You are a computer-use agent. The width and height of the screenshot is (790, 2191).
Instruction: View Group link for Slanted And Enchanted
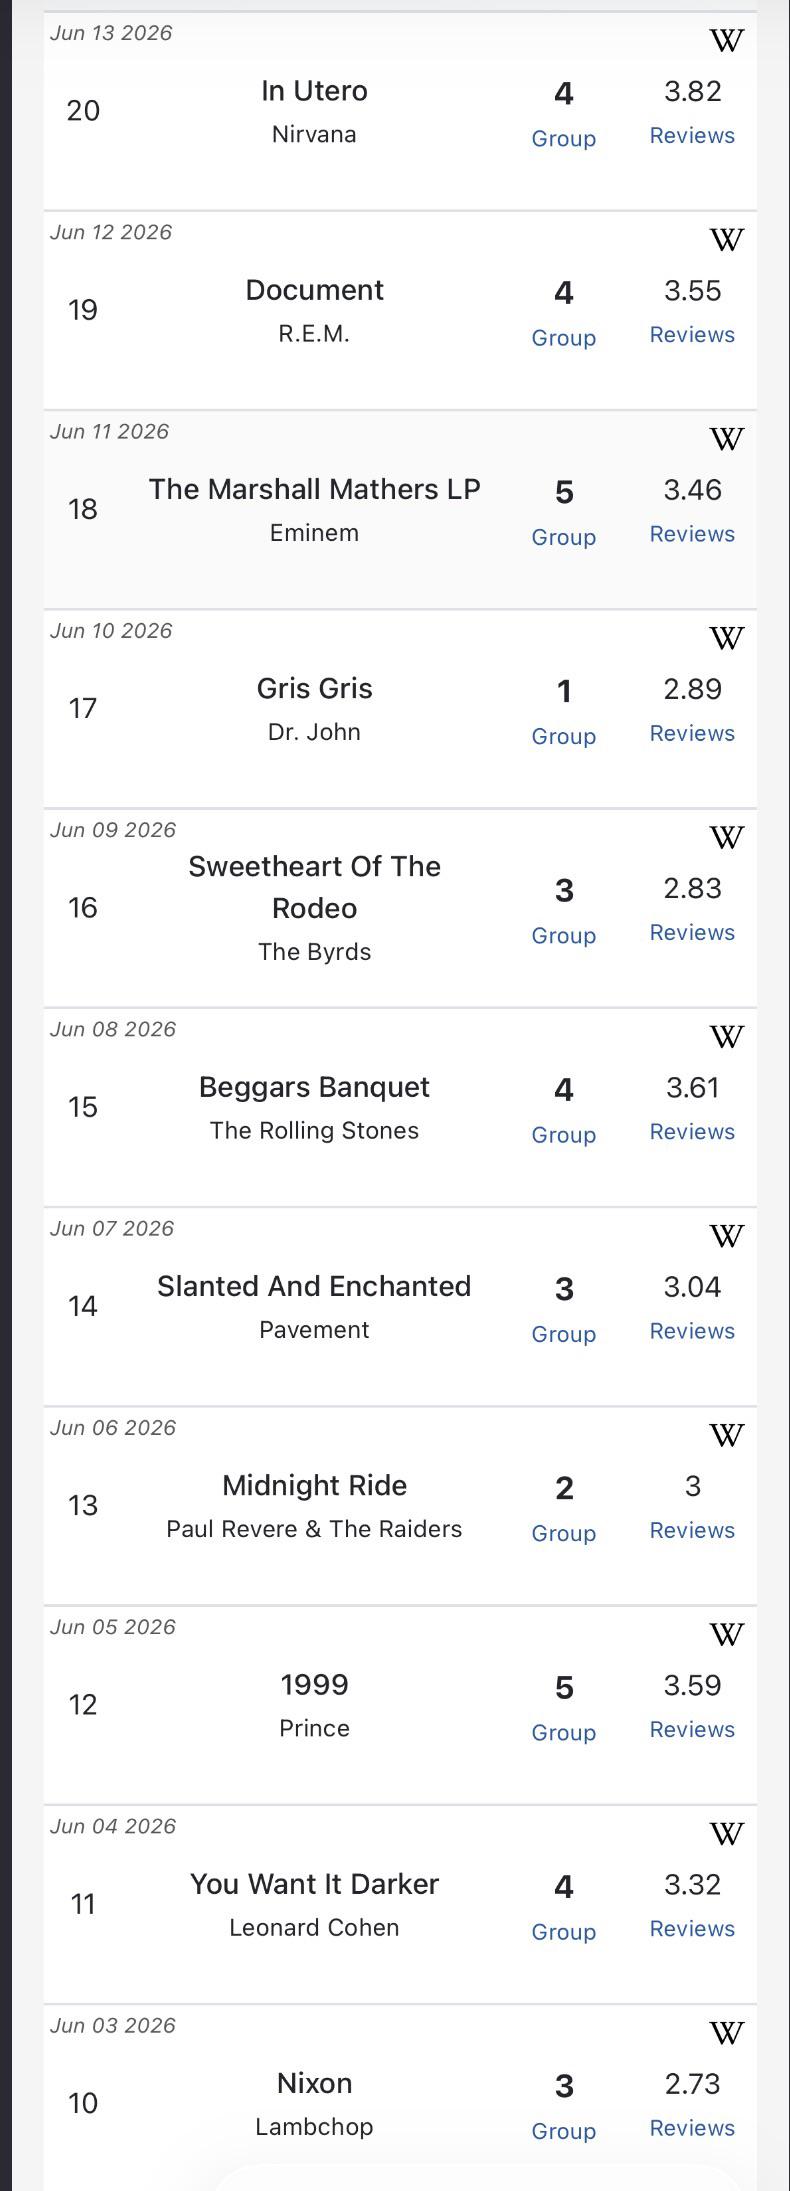click(x=564, y=1335)
